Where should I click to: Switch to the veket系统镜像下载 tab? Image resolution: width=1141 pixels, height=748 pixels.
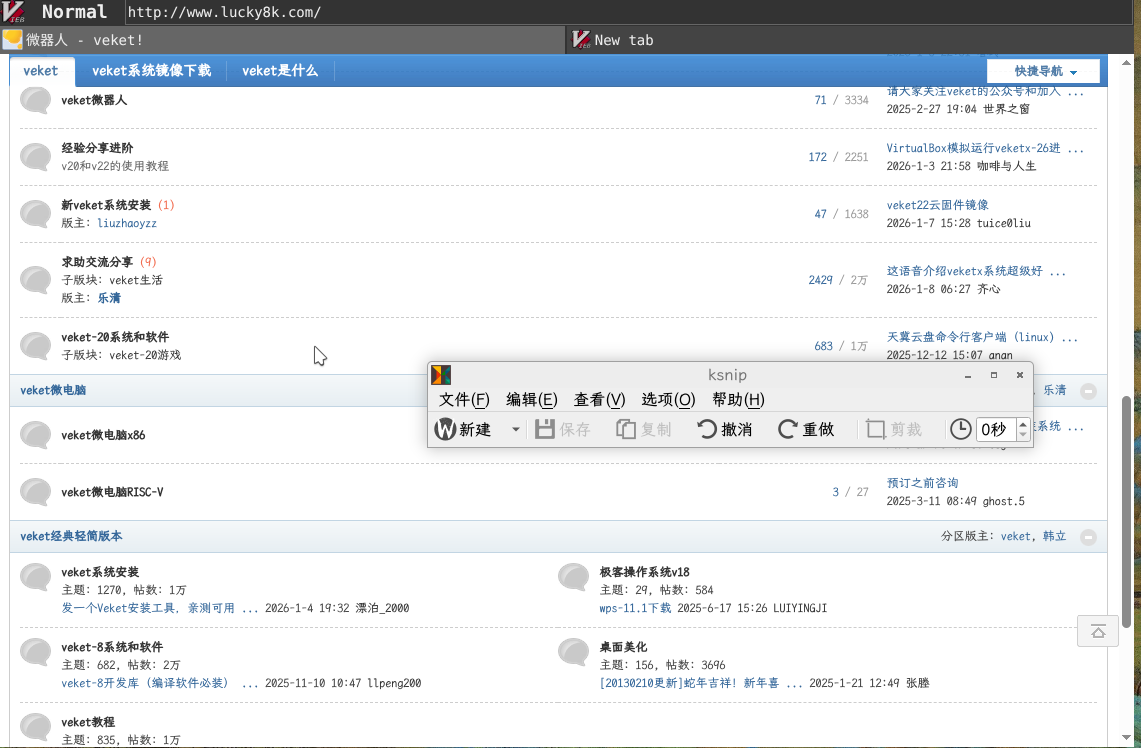[151, 71]
